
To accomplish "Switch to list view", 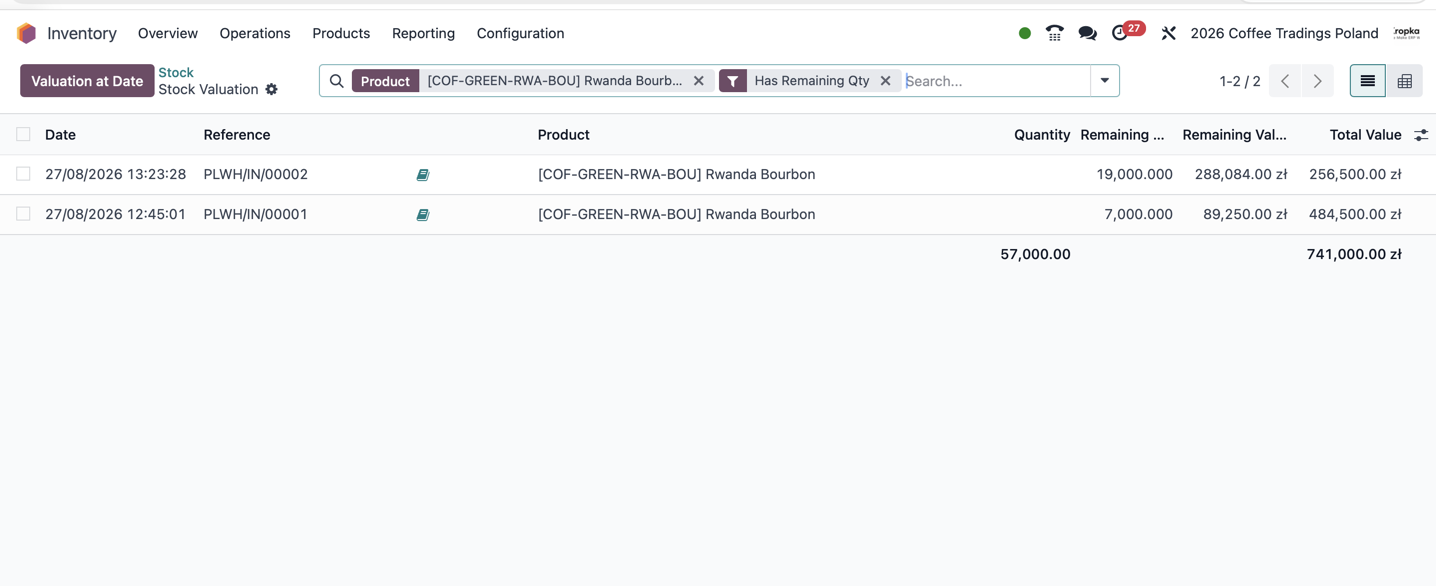I will point(1368,81).
